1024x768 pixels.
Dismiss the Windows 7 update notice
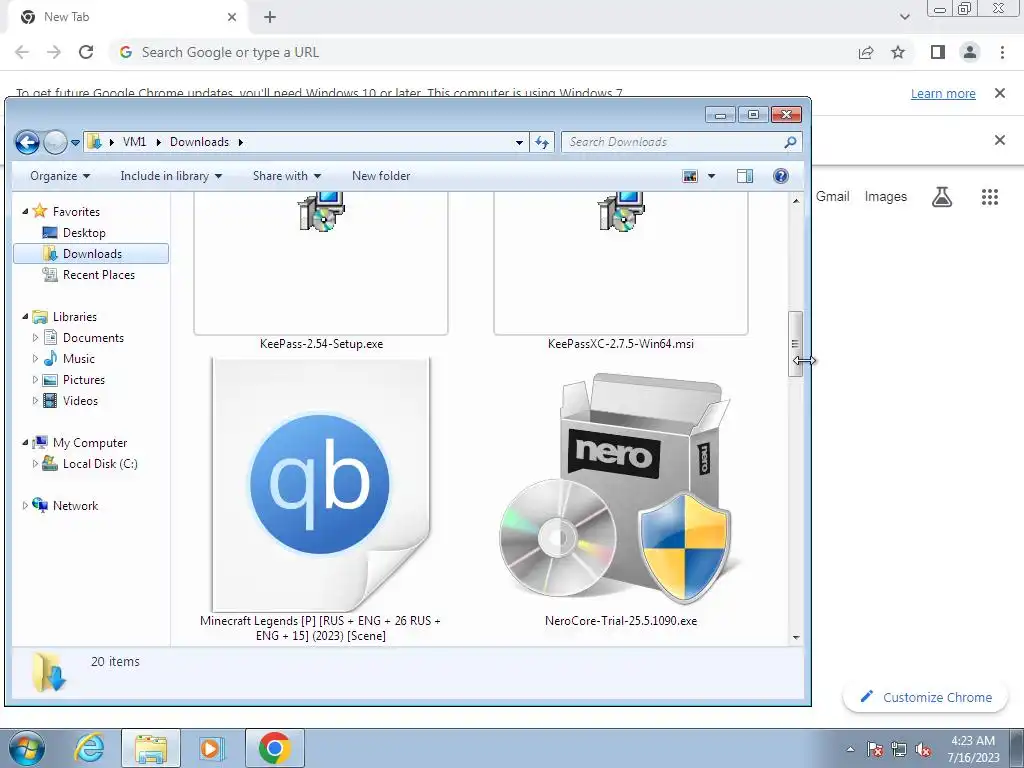[x=999, y=93]
